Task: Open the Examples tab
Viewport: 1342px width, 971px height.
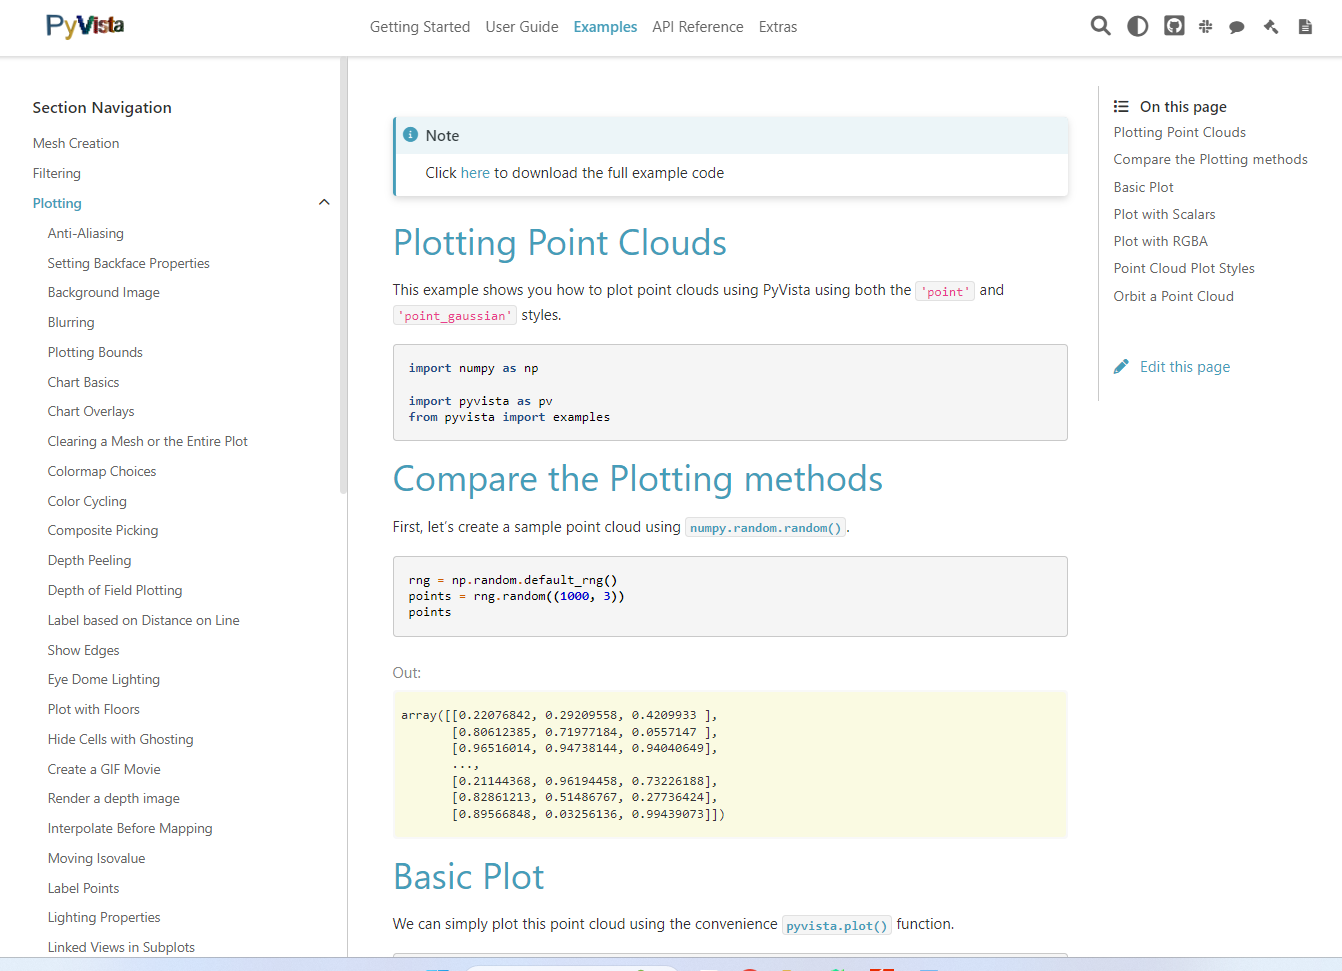Action: tap(605, 27)
